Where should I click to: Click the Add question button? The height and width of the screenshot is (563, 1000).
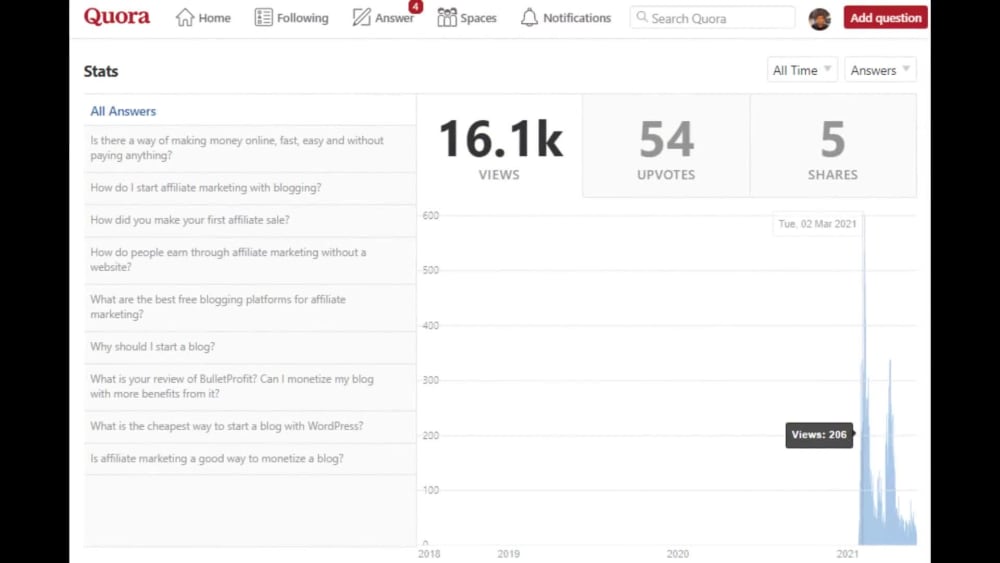pos(885,18)
